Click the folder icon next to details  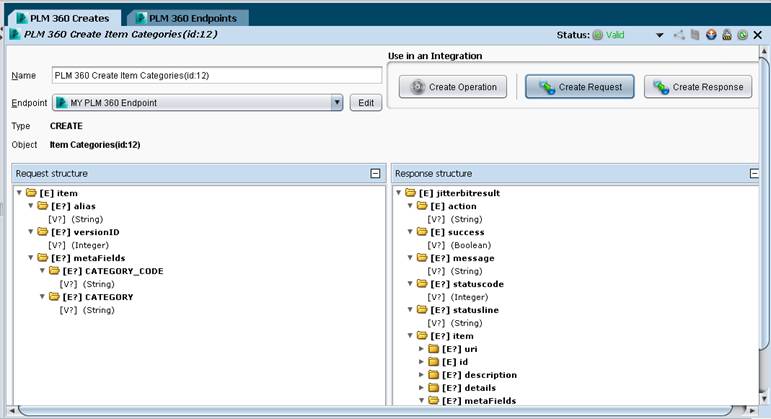(x=433, y=388)
